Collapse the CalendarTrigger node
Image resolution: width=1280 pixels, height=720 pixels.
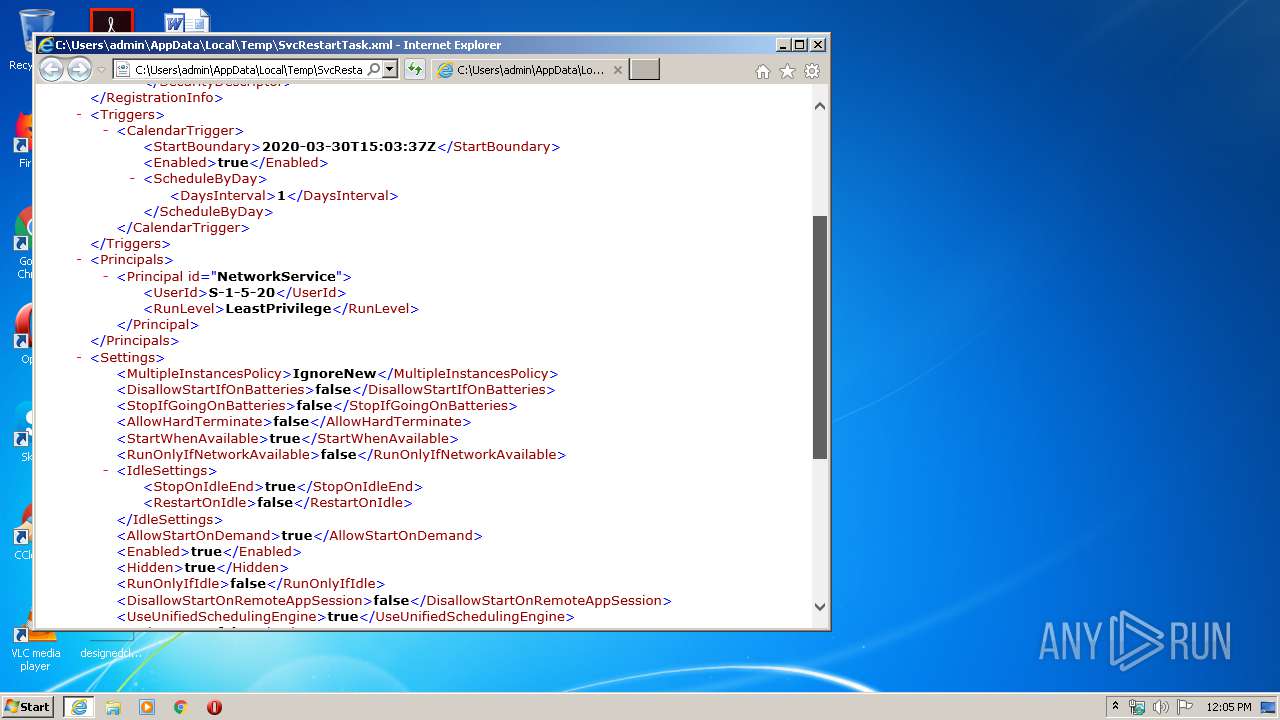click(106, 131)
